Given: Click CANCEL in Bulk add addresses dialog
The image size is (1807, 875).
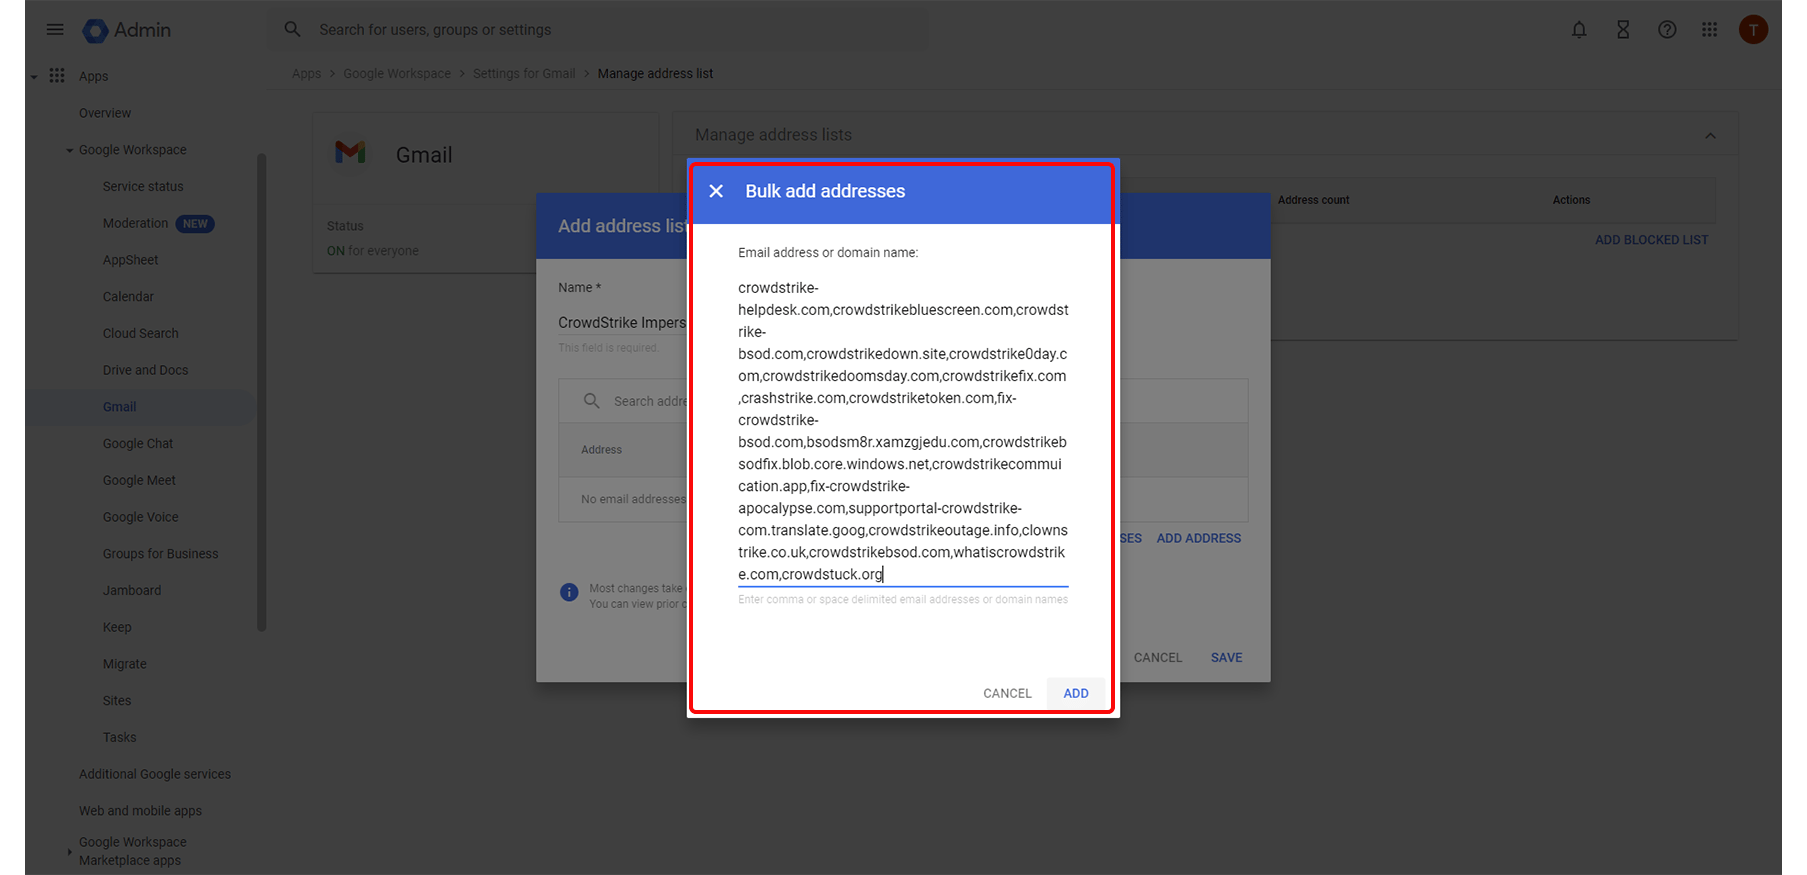Looking at the screenshot, I should pyautogui.click(x=1007, y=693).
